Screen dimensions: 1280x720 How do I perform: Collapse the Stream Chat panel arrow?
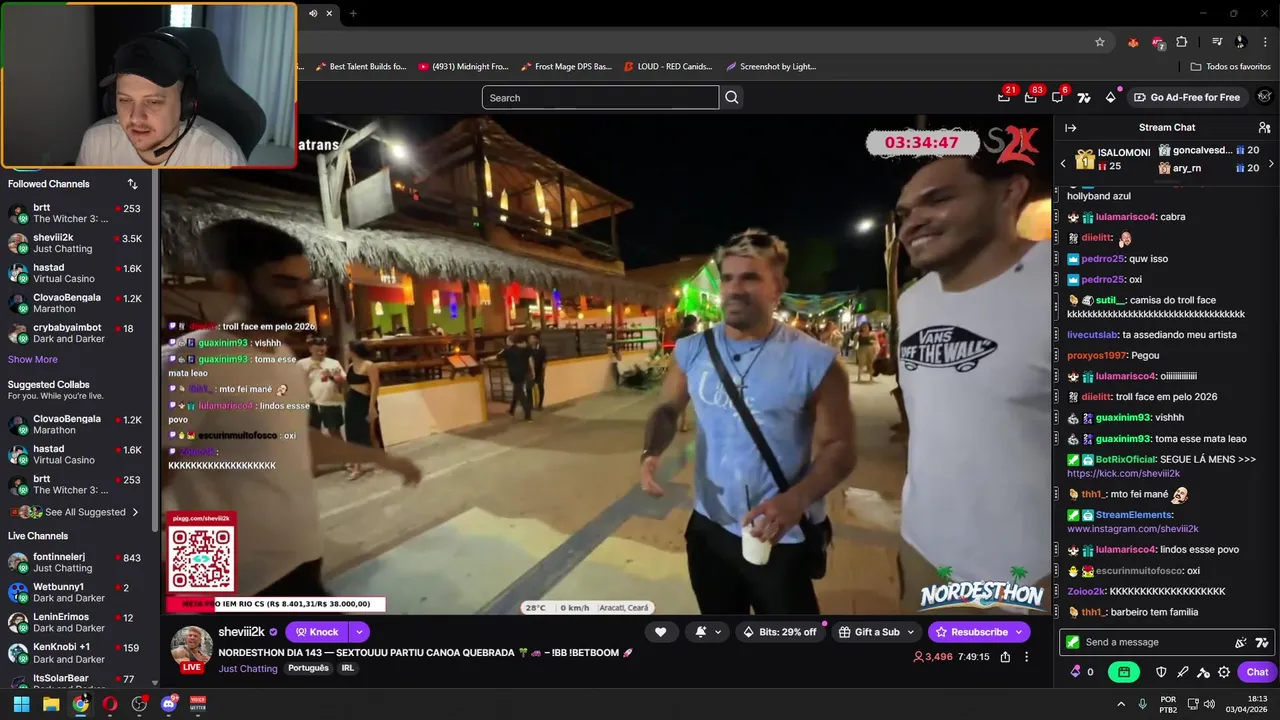pos(1070,128)
